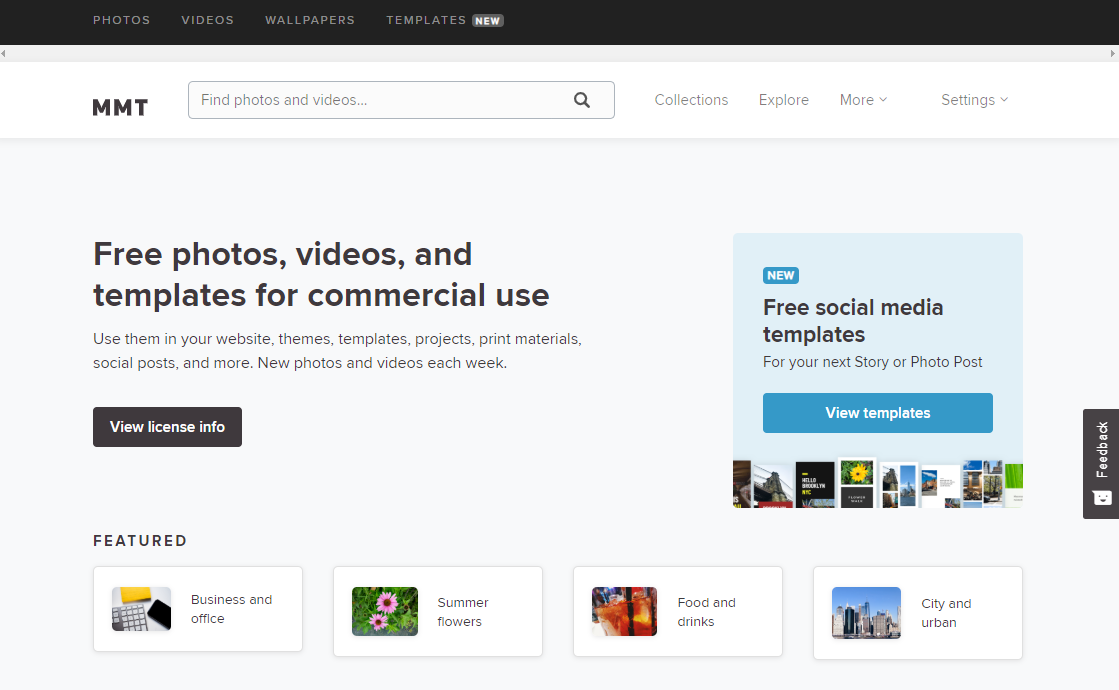Click the horizontal scrollbar track

(559, 54)
